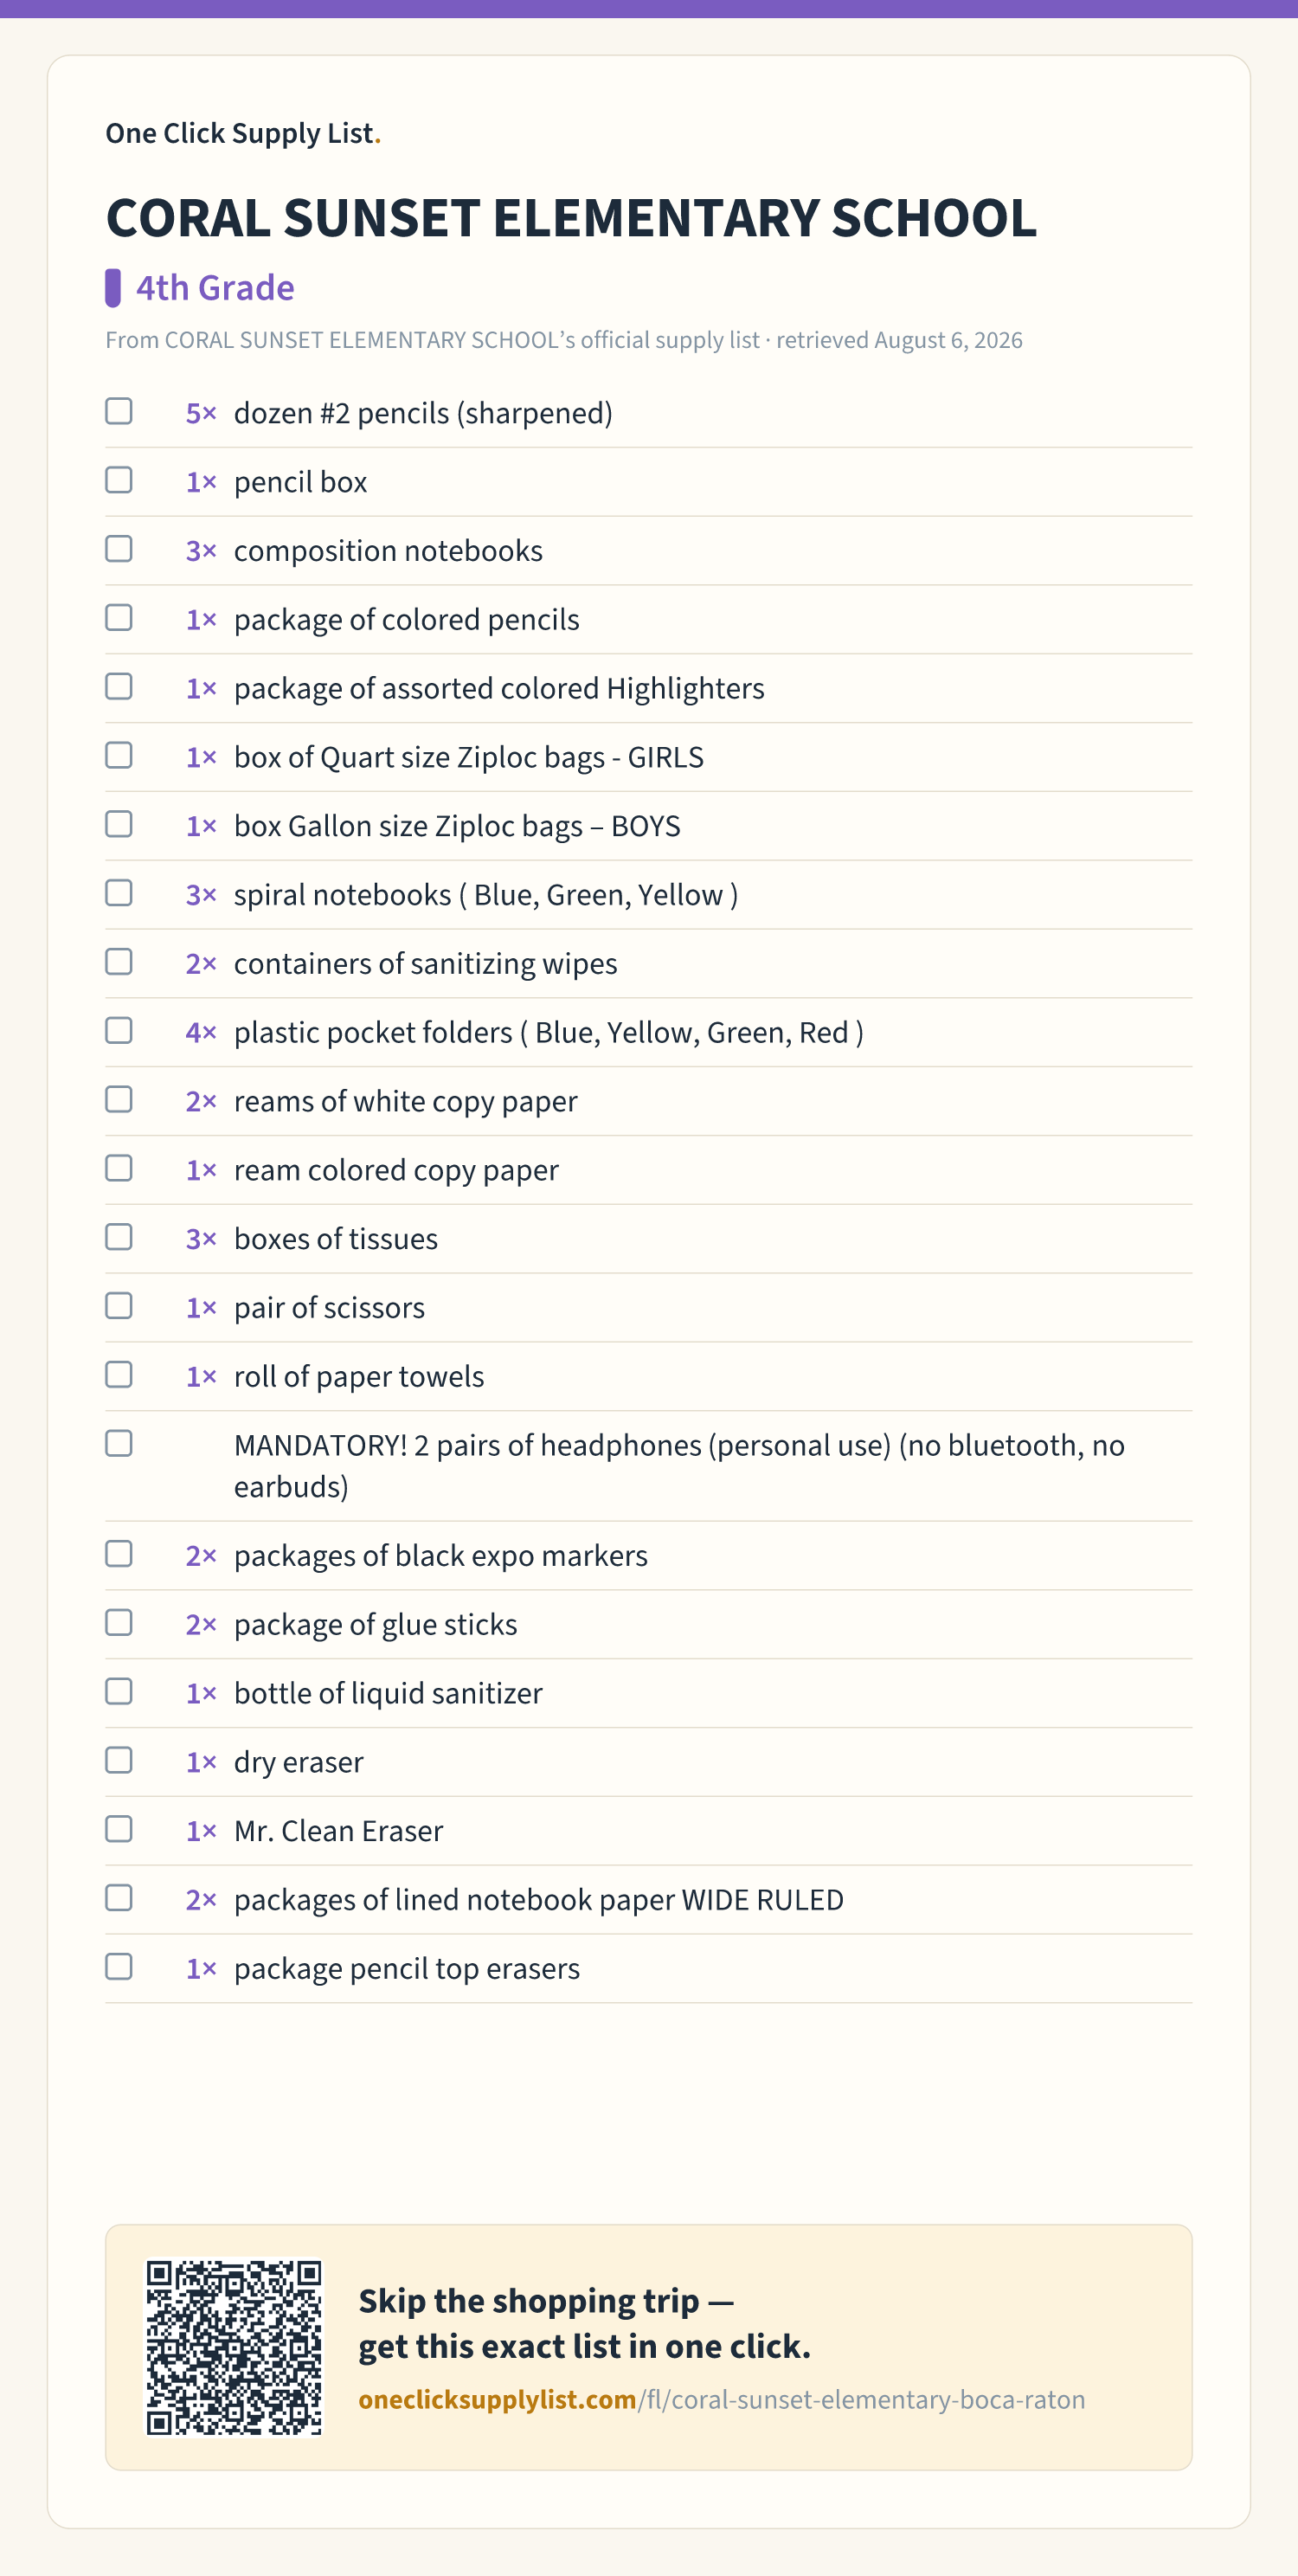Mark composition notebooks as checked
Viewport: 1298px width, 2576px height.
click(119, 549)
